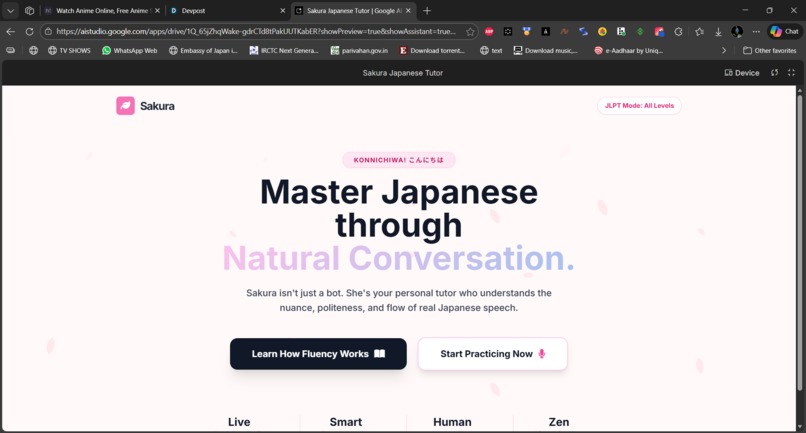Click the reload app preview icon
The width and height of the screenshot is (806, 433).
coord(774,73)
